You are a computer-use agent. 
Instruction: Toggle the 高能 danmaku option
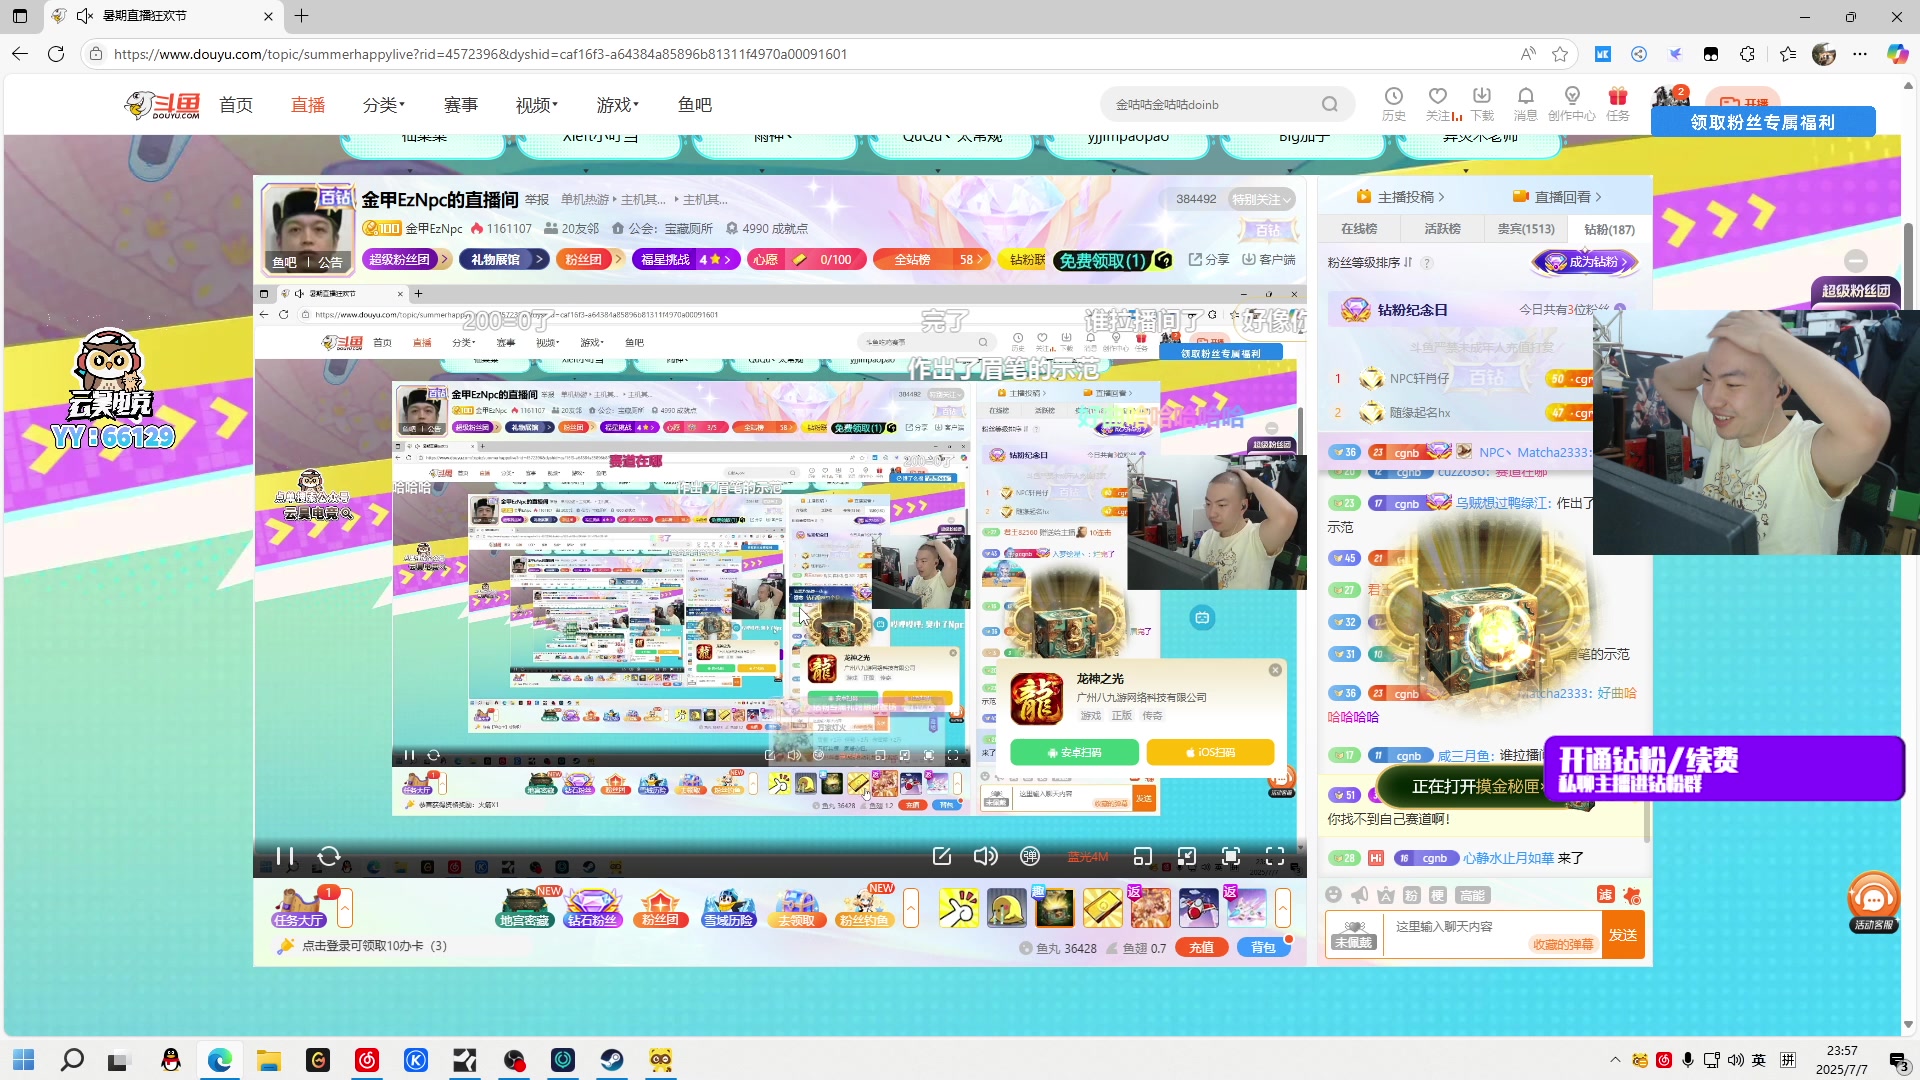click(1471, 895)
